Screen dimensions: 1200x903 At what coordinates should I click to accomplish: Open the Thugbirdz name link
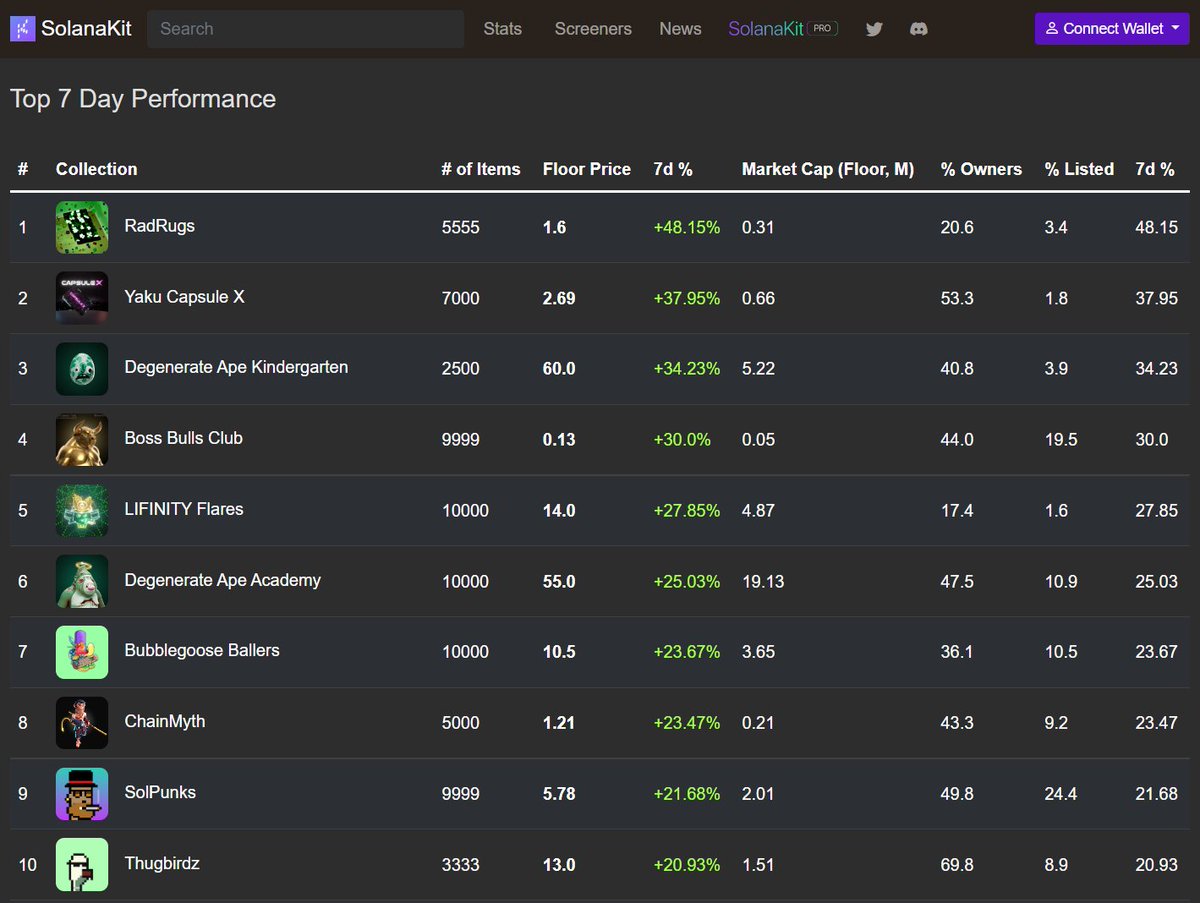(x=162, y=863)
